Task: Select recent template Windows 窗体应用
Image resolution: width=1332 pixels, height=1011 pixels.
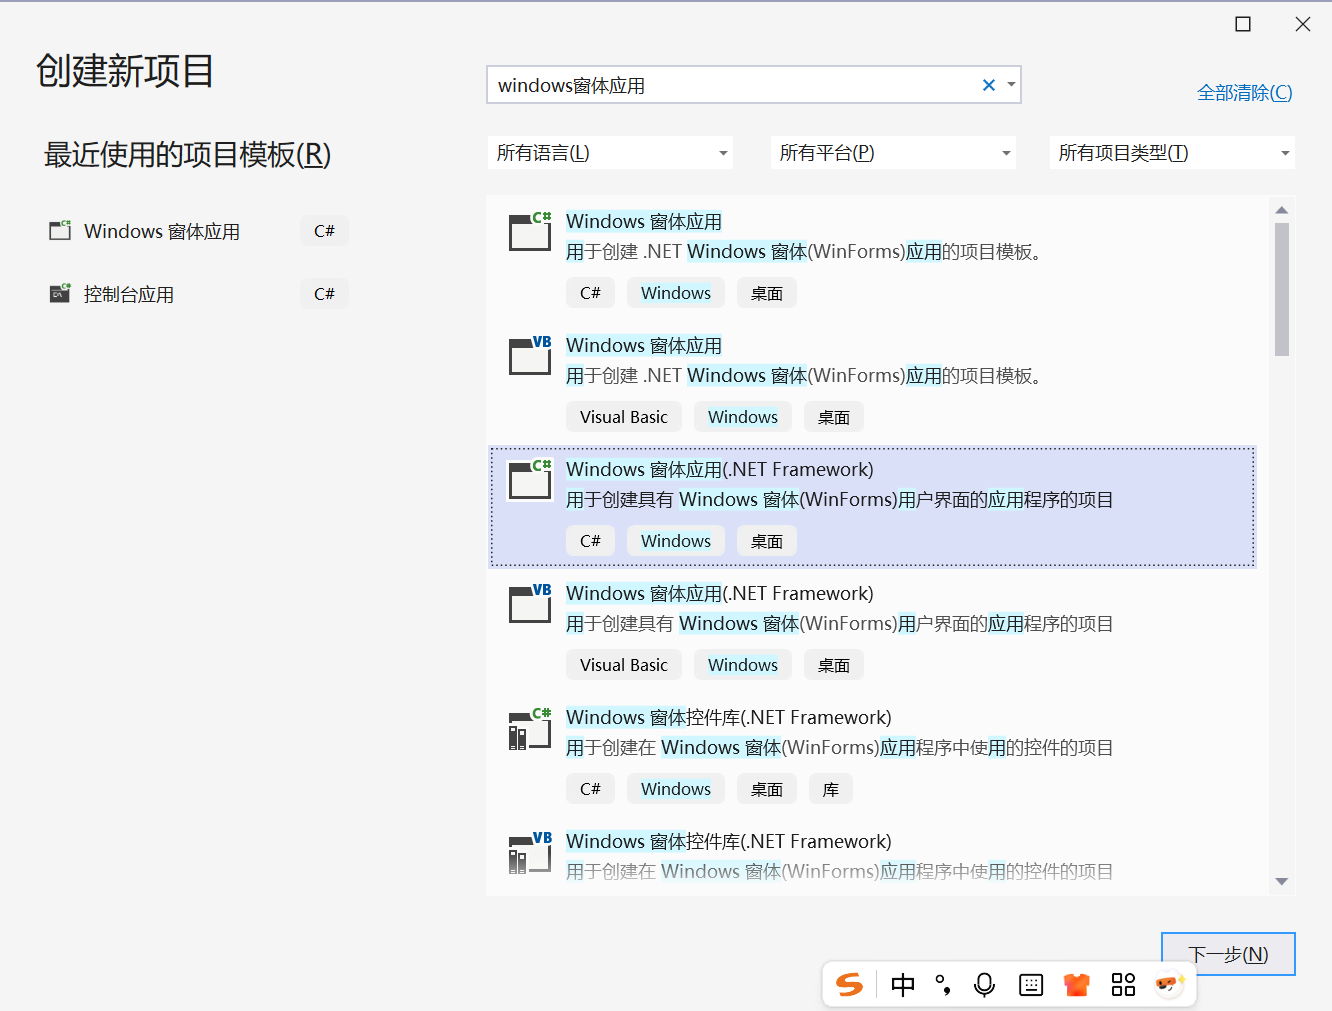Action: click(162, 231)
